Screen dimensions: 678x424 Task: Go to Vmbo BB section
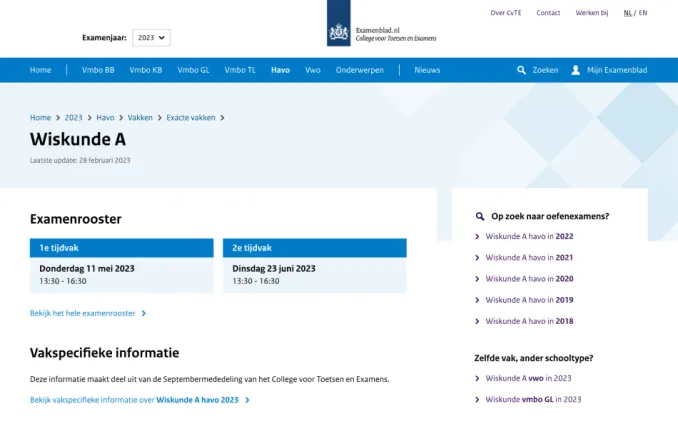pos(98,70)
